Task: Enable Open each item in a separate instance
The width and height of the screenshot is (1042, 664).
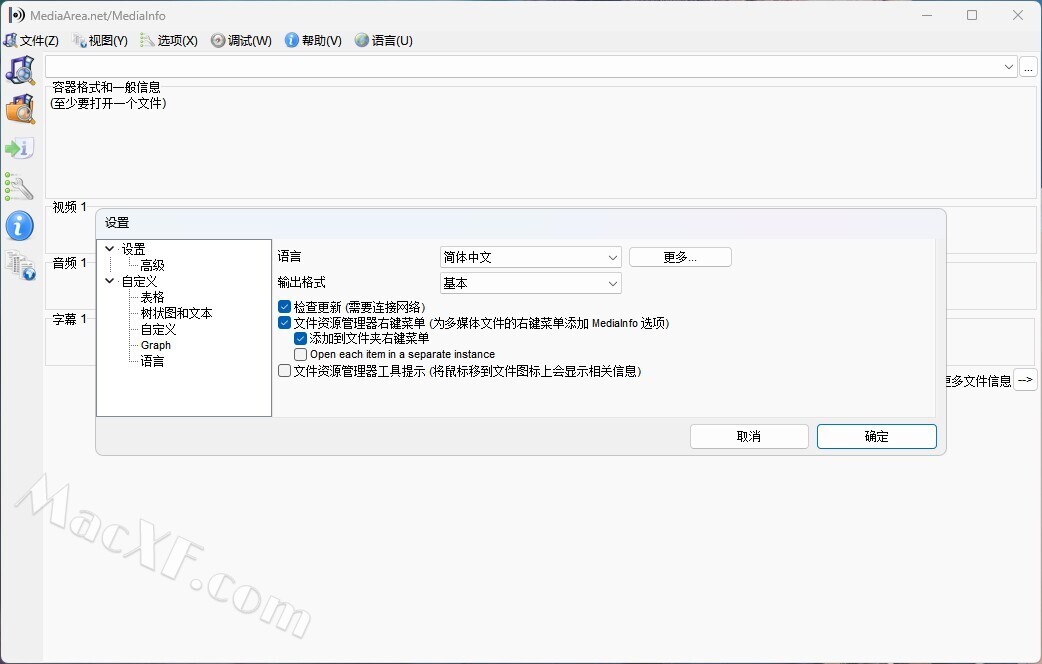Action: 300,354
